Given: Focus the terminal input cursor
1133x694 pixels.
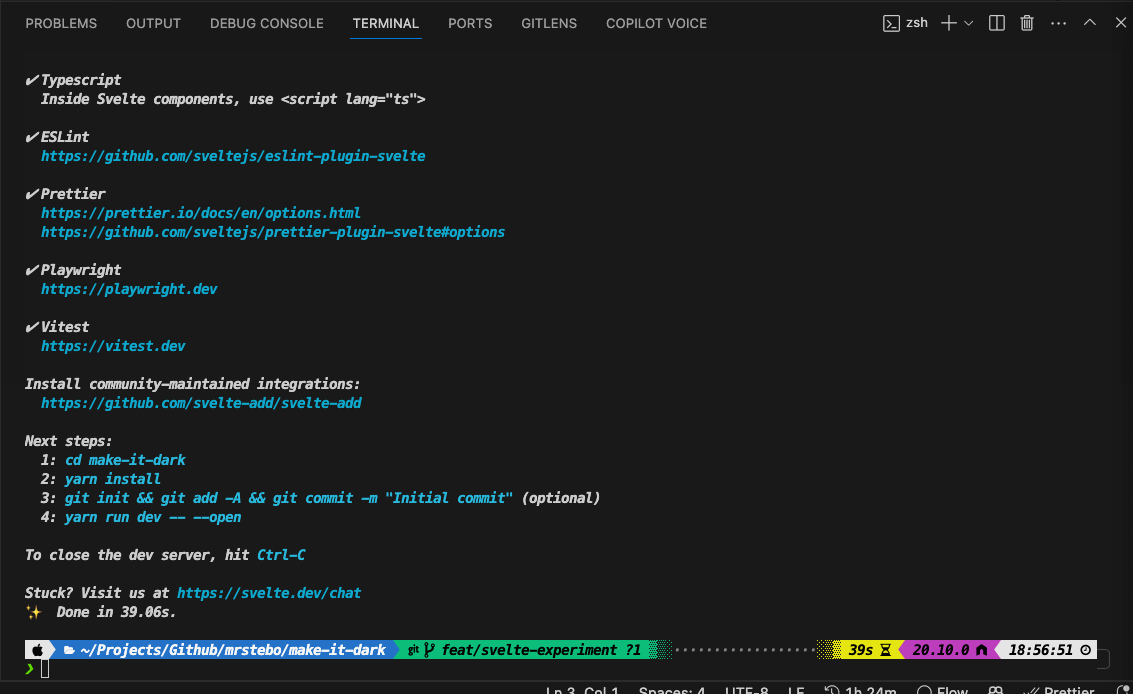Looking at the screenshot, I should (45, 669).
